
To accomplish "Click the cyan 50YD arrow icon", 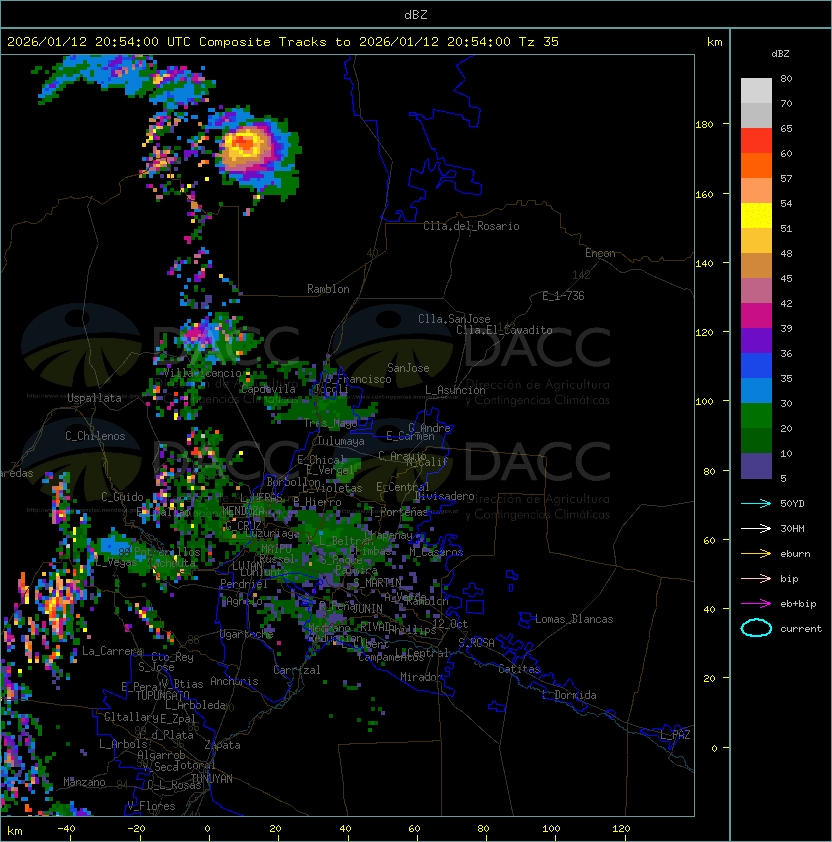I will 756,503.
